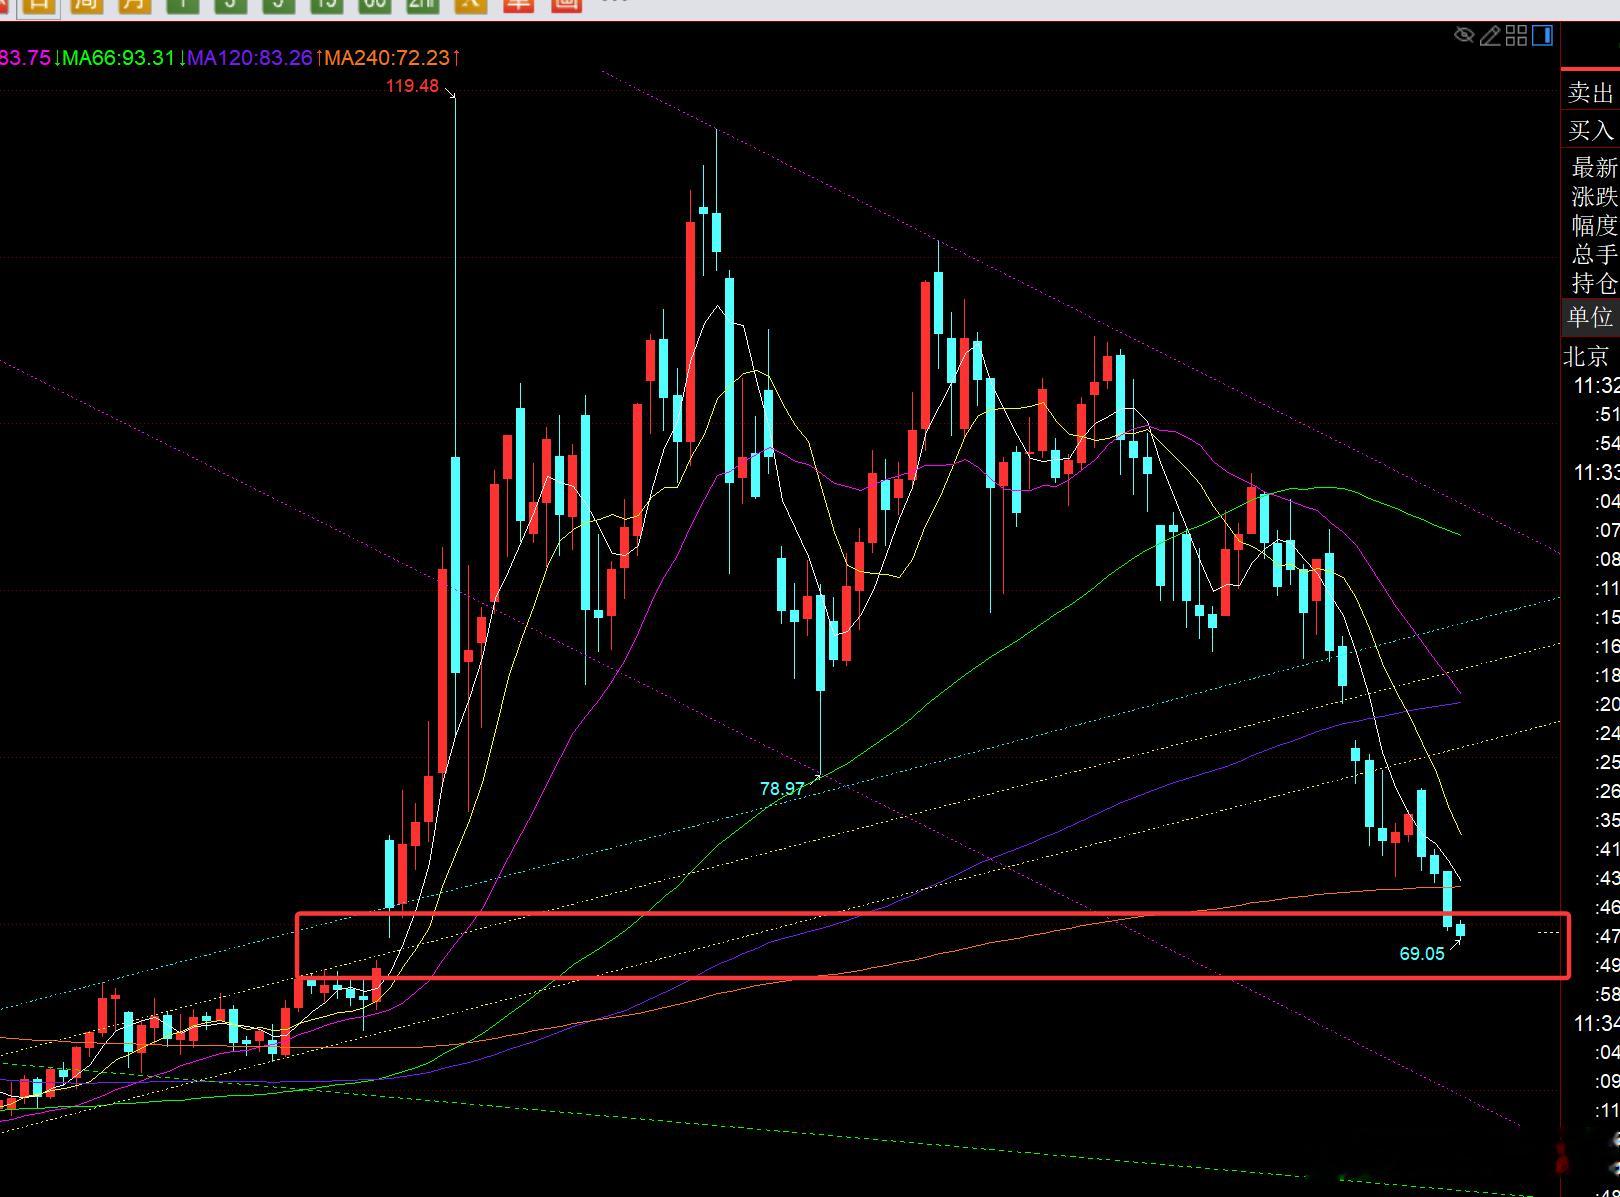Select the 11:33 tick row
1620x1197 pixels.
click(1596, 472)
